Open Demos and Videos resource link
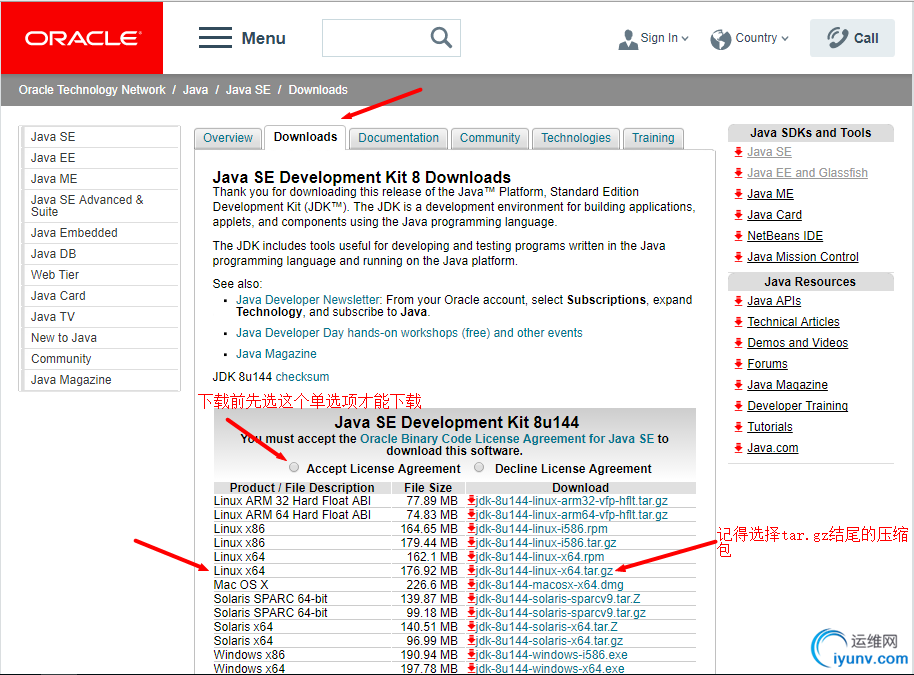 pos(797,343)
